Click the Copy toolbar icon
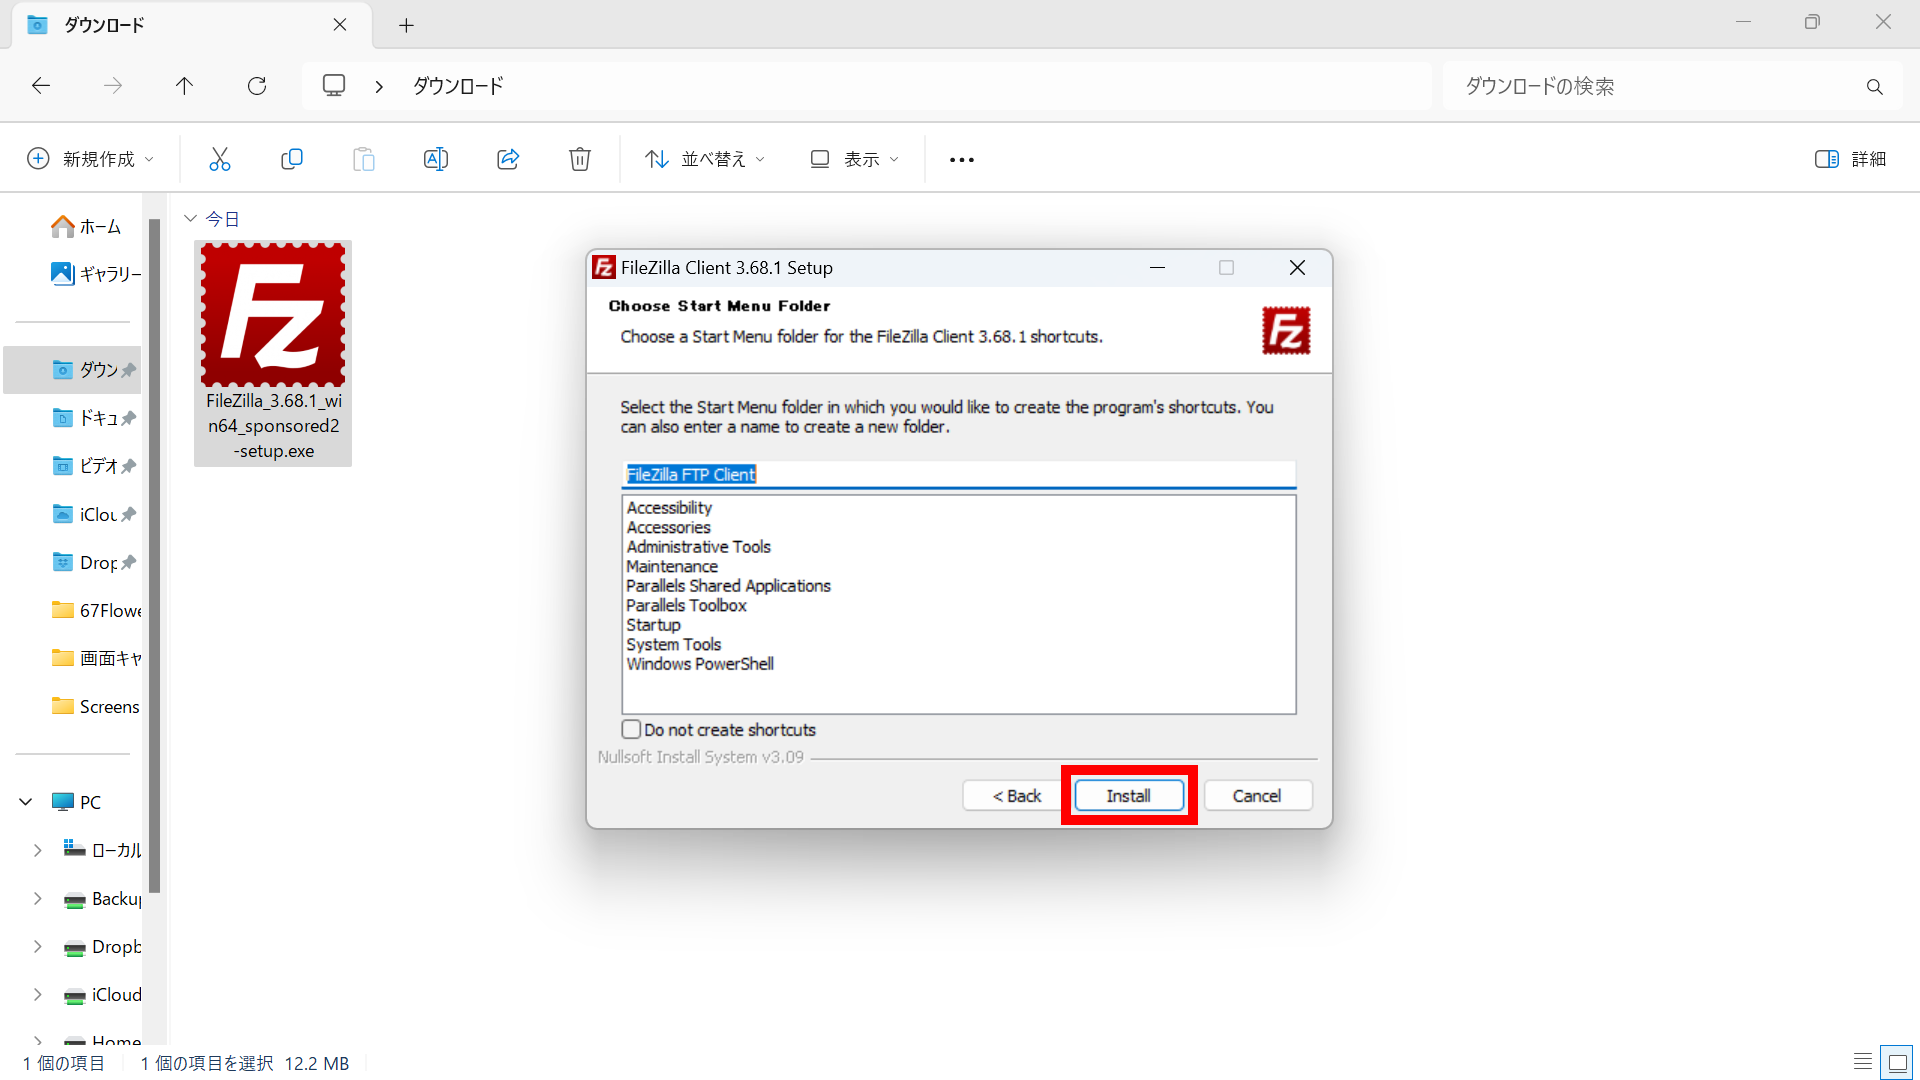The width and height of the screenshot is (1920, 1080). pyautogui.click(x=292, y=159)
